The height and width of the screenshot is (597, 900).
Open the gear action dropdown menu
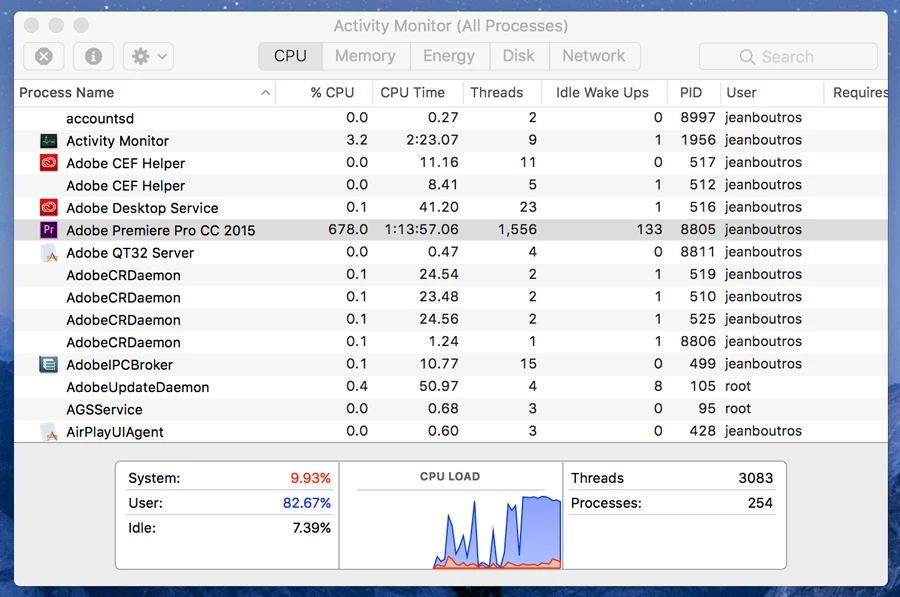(x=148, y=56)
